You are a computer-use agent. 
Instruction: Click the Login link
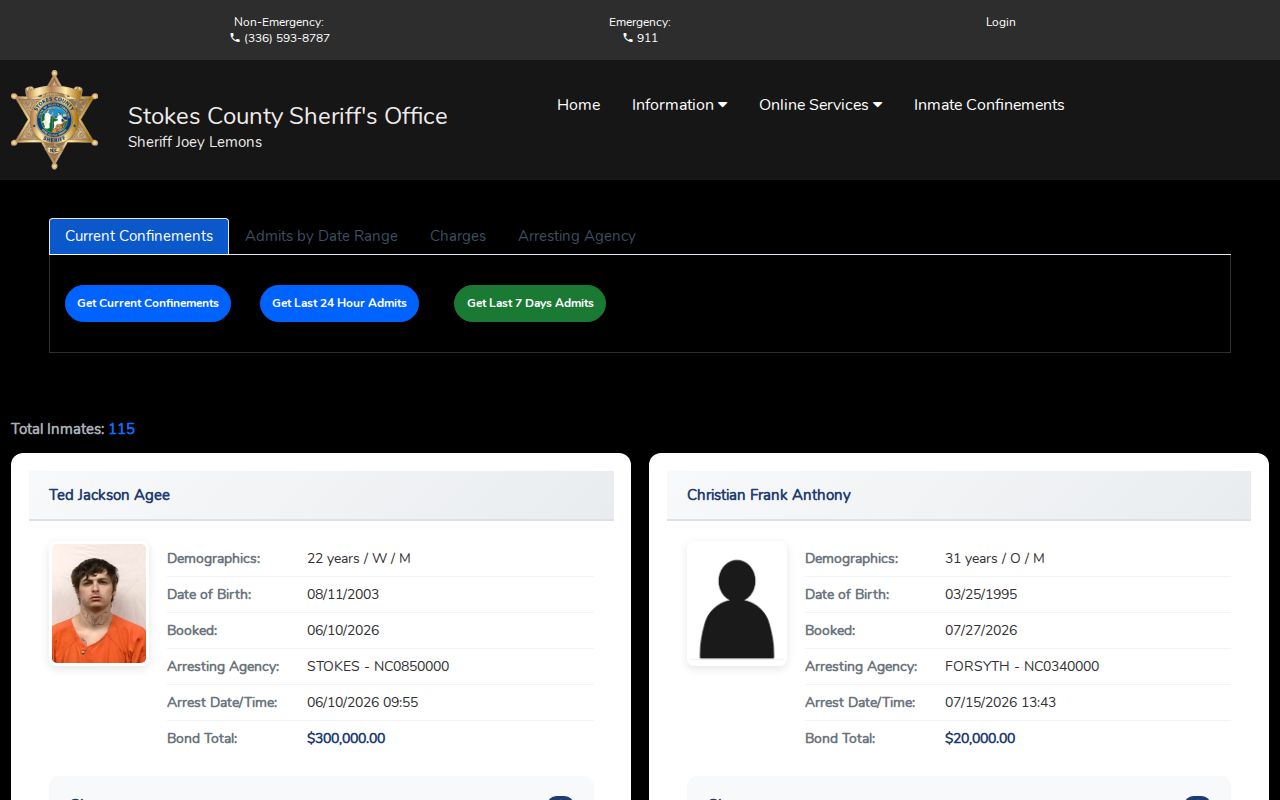pyautogui.click(x=1000, y=22)
